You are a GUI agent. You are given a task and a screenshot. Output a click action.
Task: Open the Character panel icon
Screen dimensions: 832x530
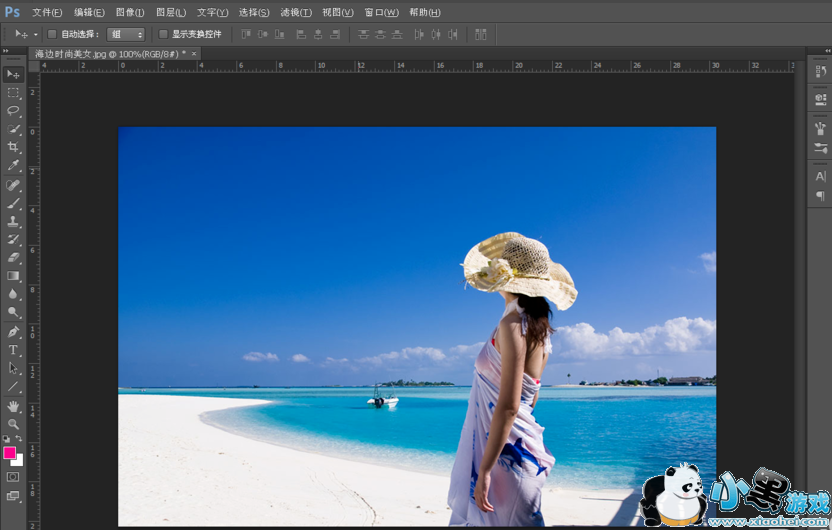click(821, 176)
